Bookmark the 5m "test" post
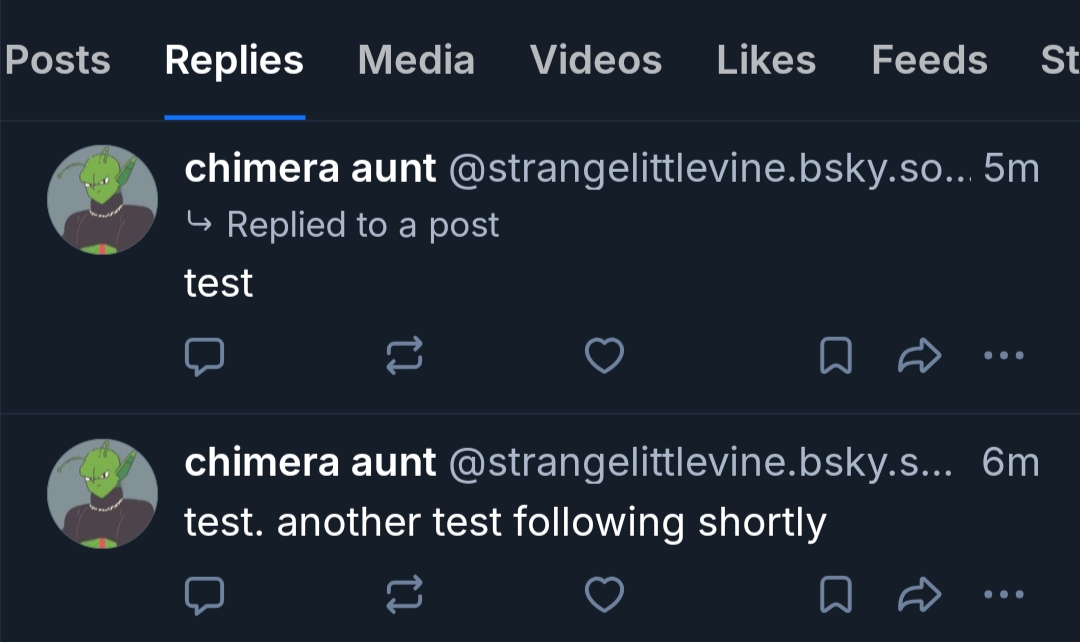Screen dimensions: 1080x642 [835, 355]
